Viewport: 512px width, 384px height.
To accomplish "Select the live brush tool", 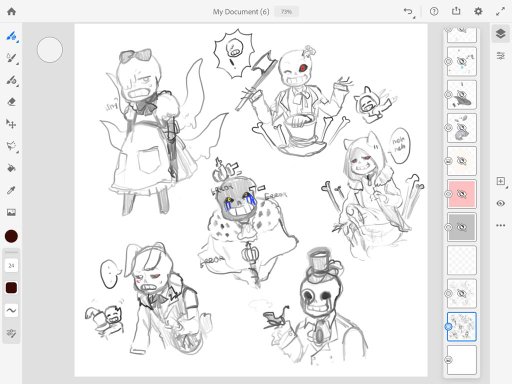I will [x=11, y=58].
